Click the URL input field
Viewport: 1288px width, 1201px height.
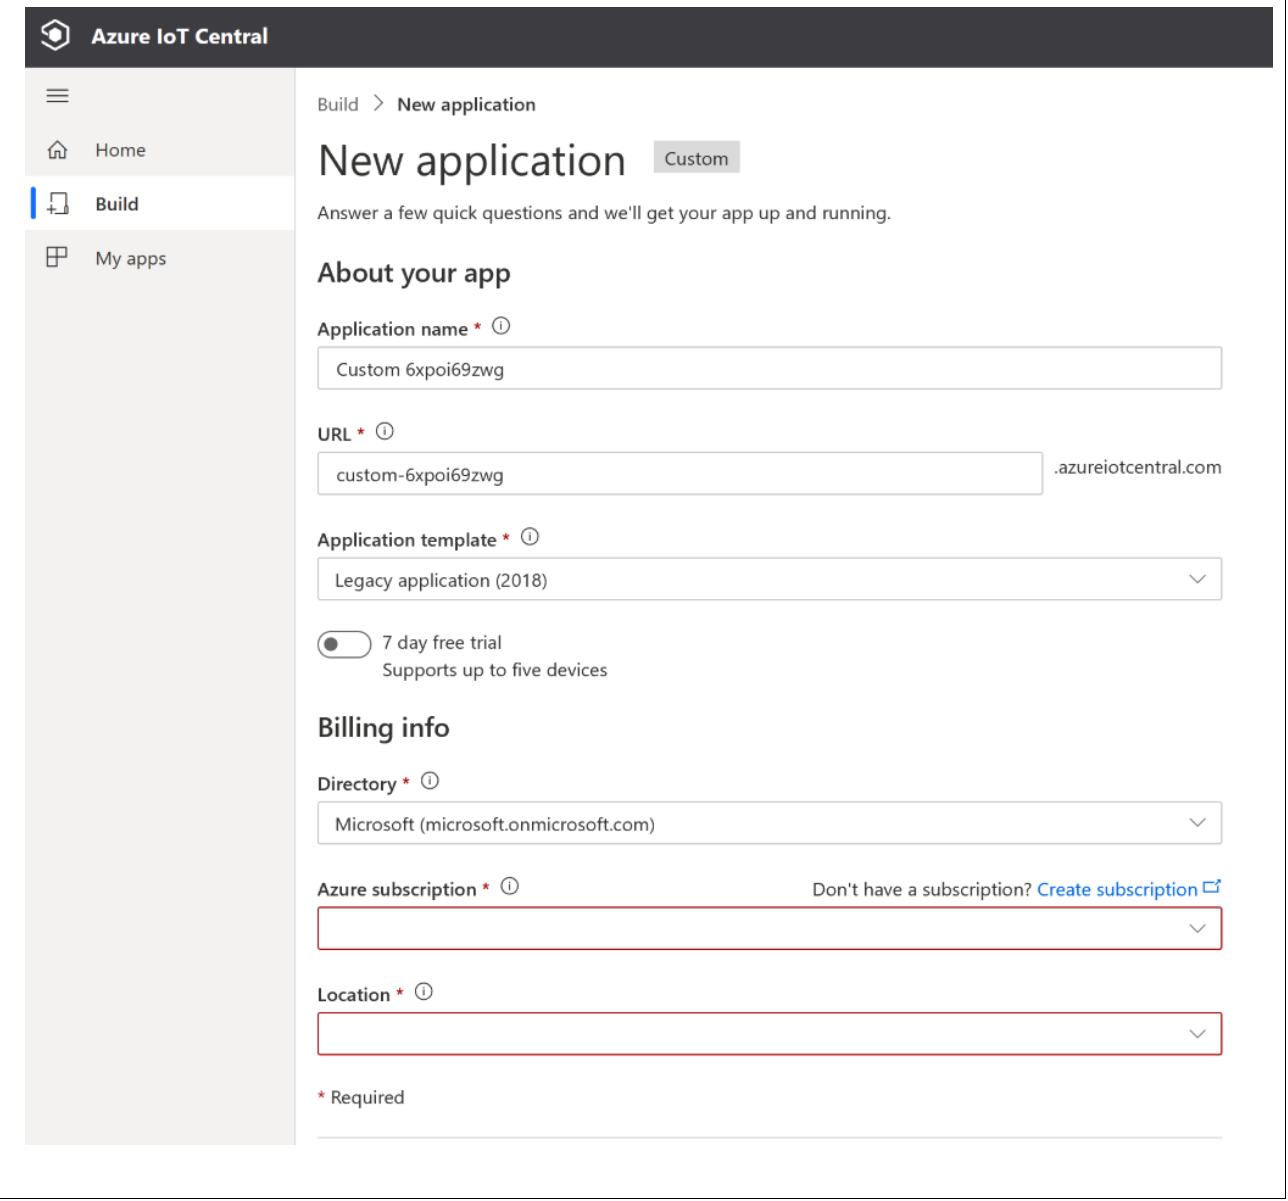tap(680, 474)
